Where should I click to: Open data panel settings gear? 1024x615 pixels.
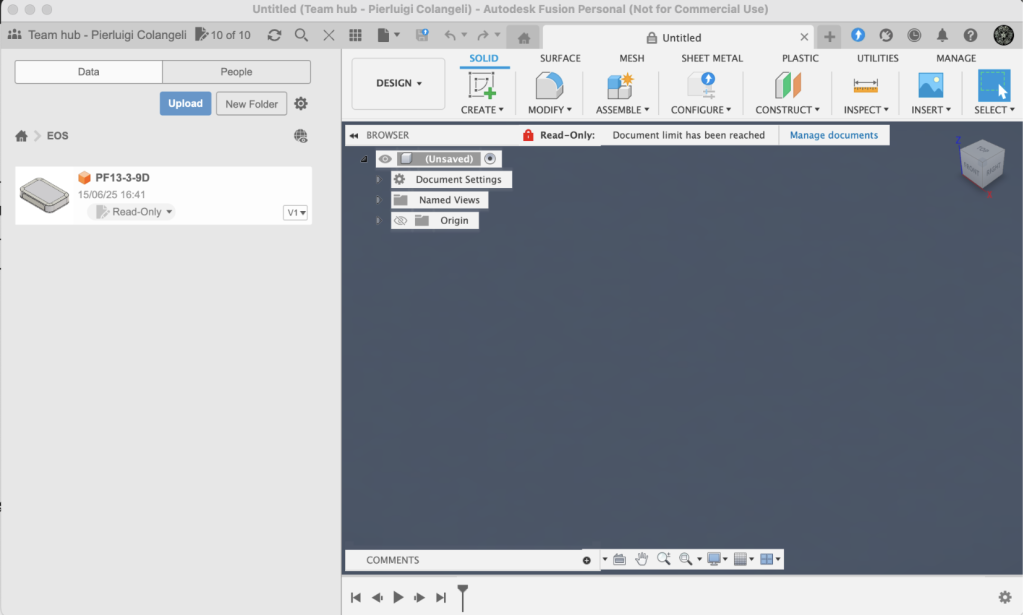[300, 103]
